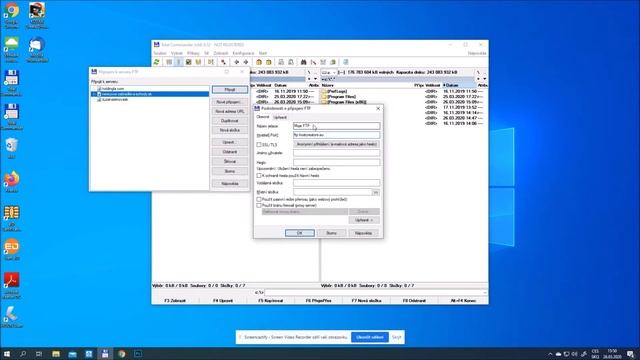Click the session name input field
The height and width of the screenshot is (360, 640).
tap(336, 126)
